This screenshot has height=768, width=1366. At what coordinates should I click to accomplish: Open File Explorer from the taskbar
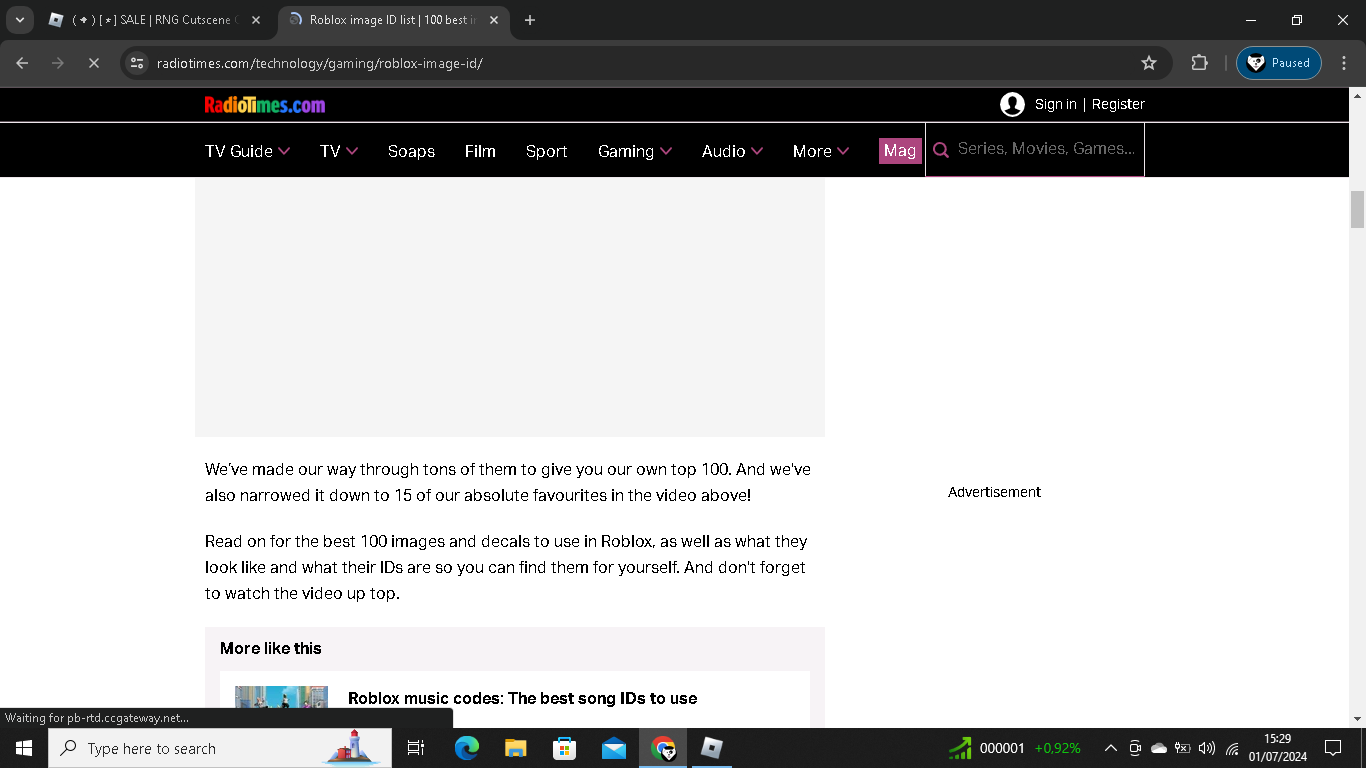click(515, 748)
